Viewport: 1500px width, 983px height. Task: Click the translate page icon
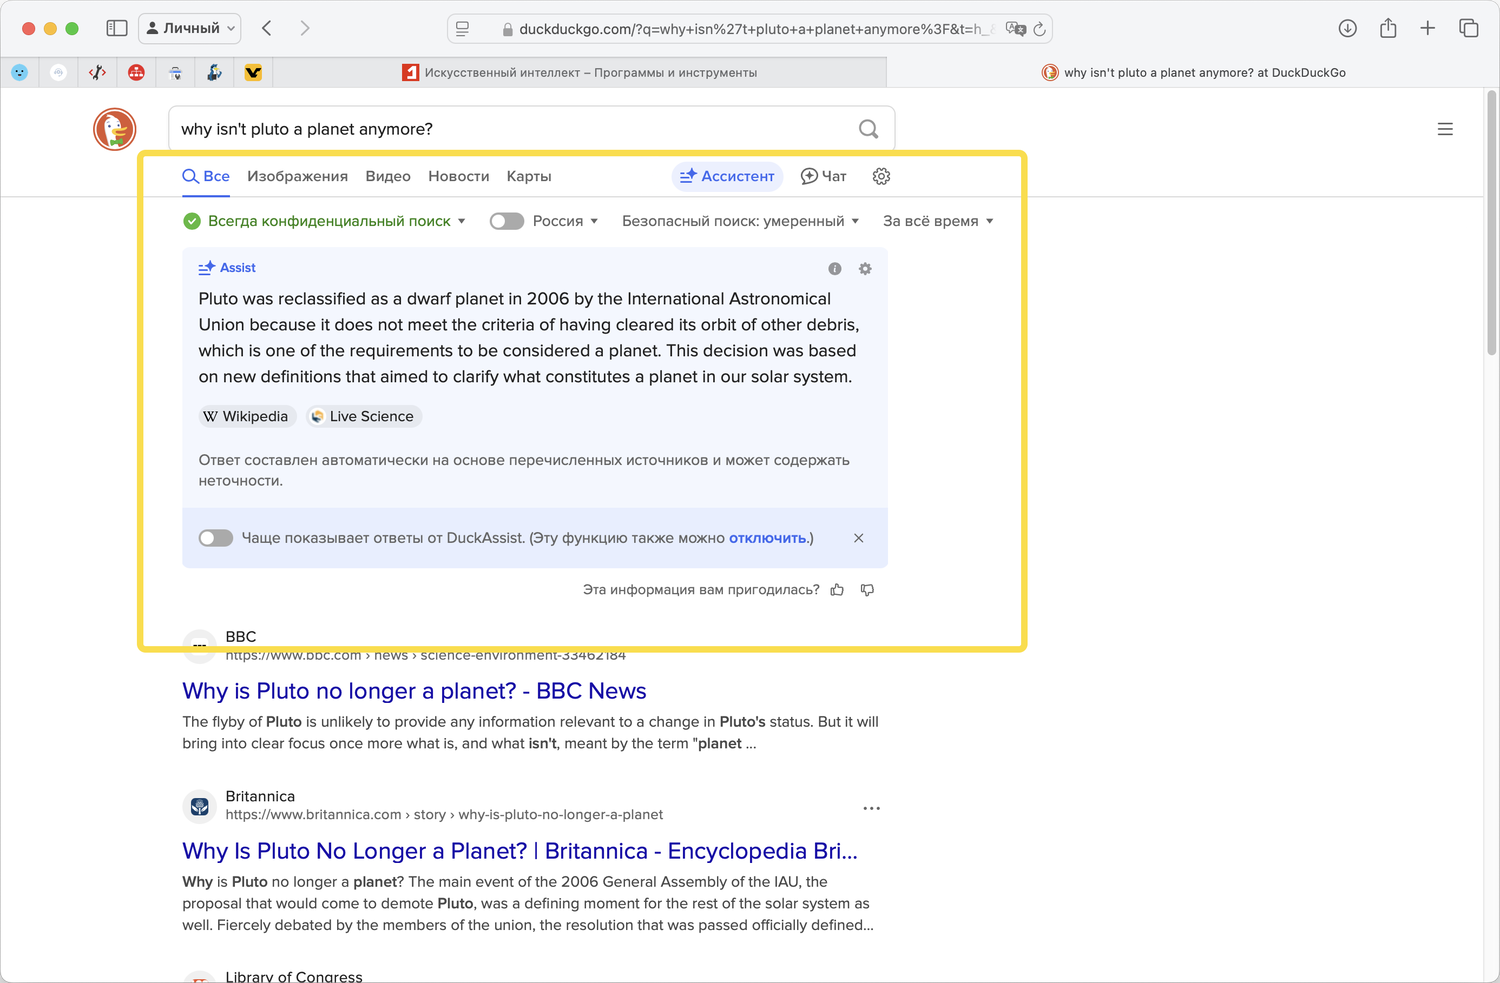click(1015, 29)
